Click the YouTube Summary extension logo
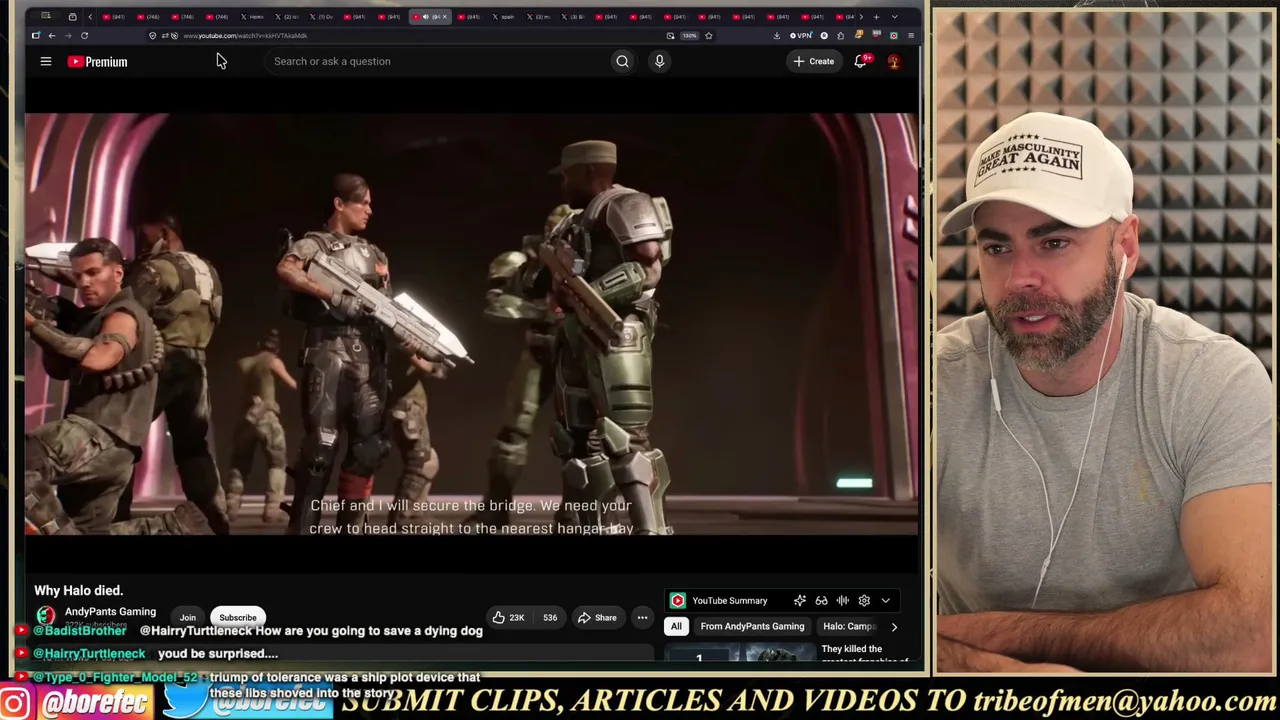This screenshot has width=1280, height=720. 678,601
